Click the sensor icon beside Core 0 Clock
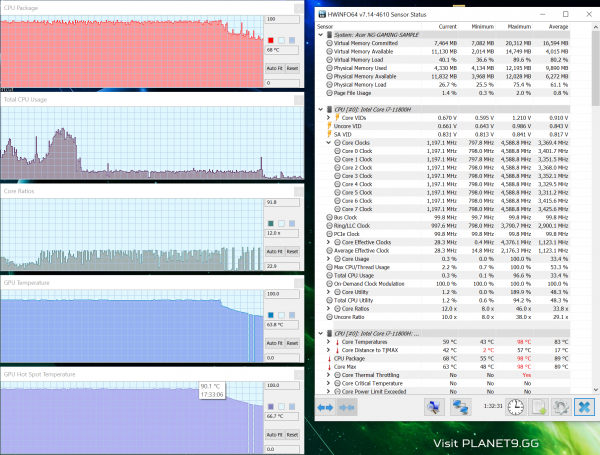This screenshot has width=600, height=455. (337, 151)
